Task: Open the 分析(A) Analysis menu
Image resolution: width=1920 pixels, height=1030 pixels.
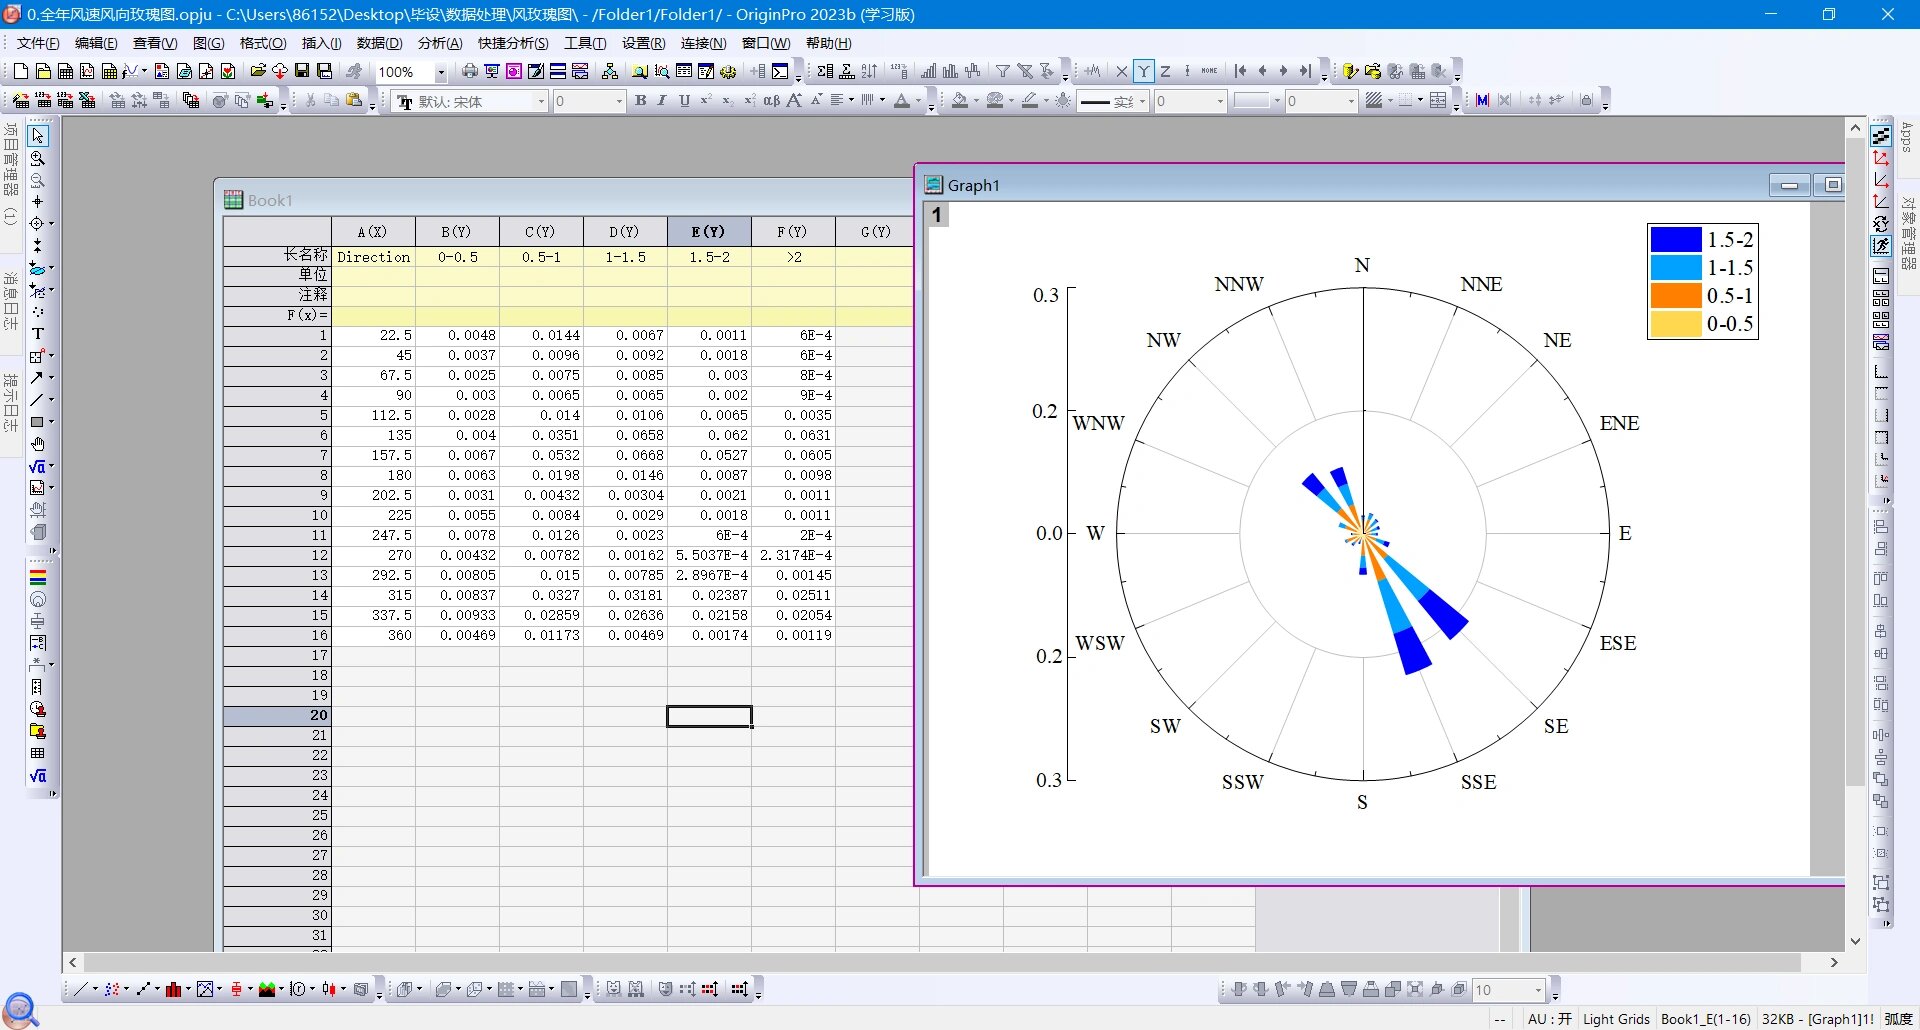Action: coord(439,43)
